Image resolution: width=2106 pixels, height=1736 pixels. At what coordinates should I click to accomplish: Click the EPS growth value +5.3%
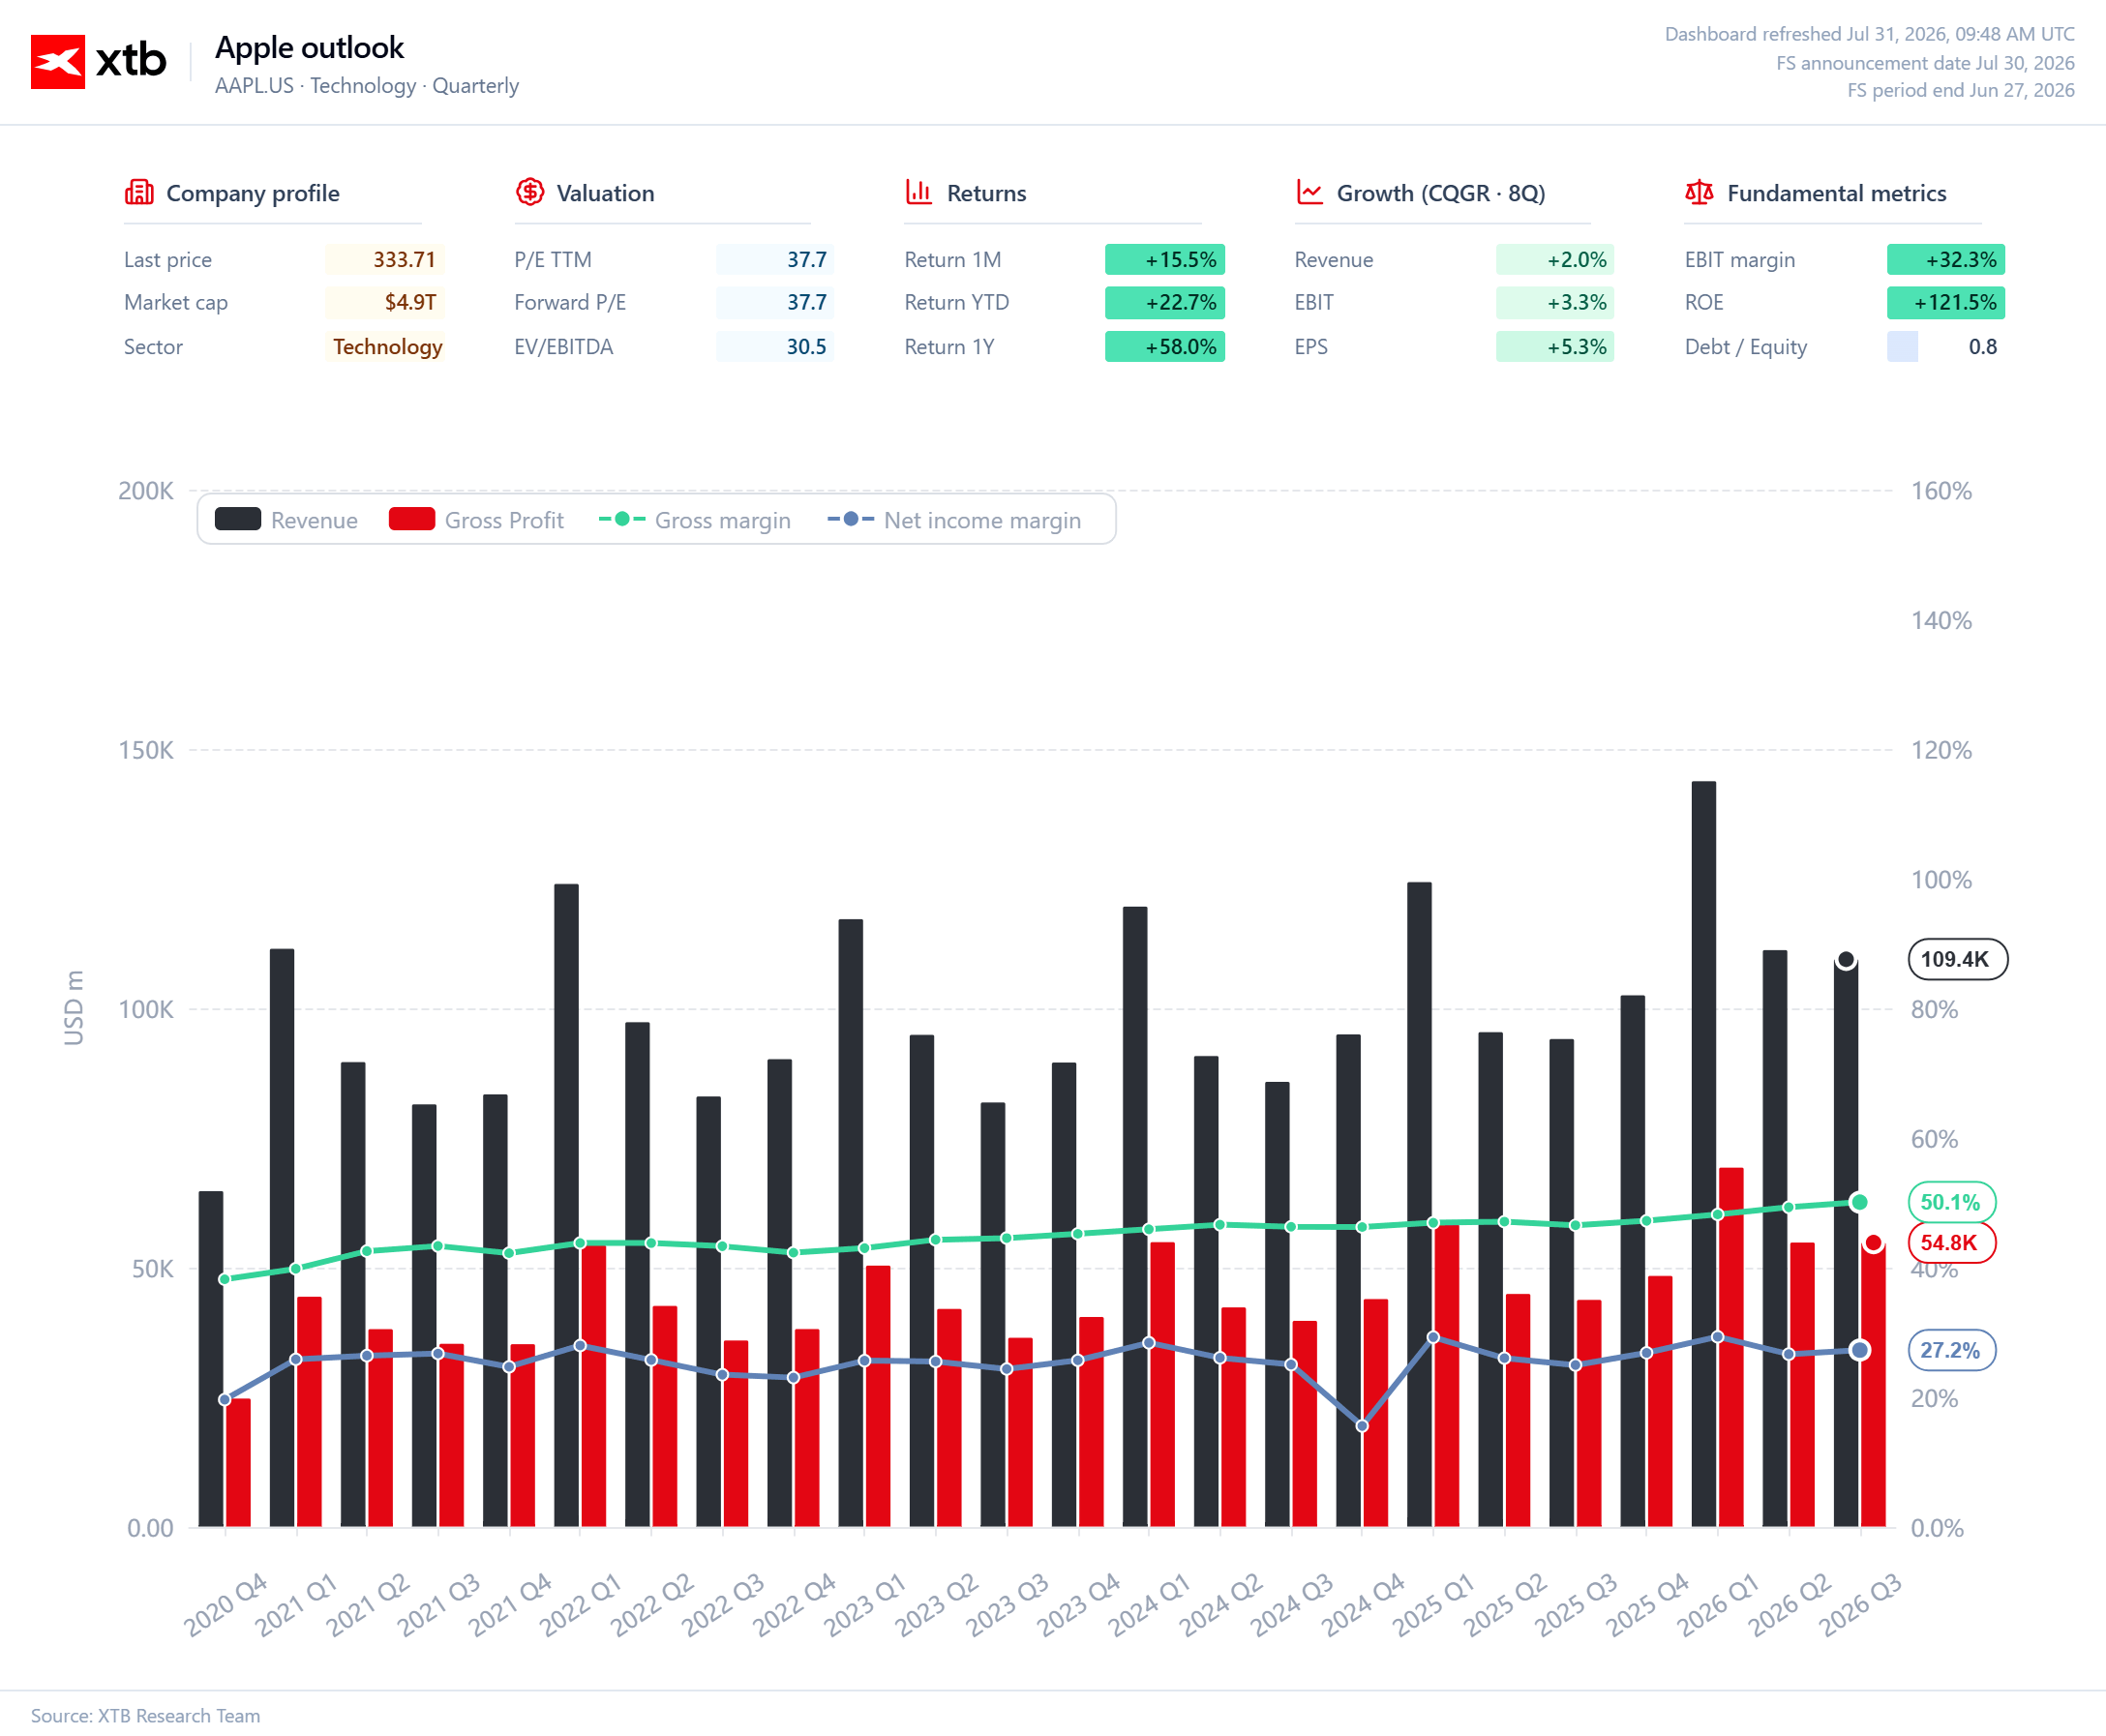point(1555,347)
